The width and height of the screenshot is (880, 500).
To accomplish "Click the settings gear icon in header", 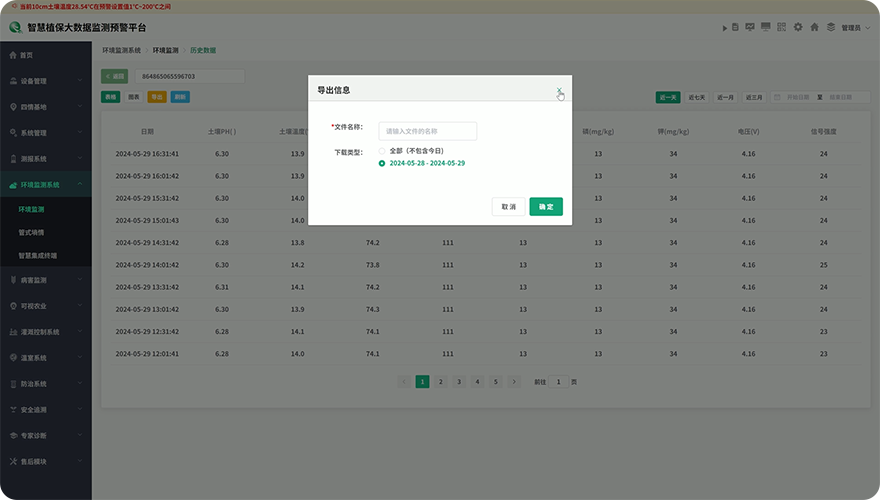I will [x=798, y=27].
